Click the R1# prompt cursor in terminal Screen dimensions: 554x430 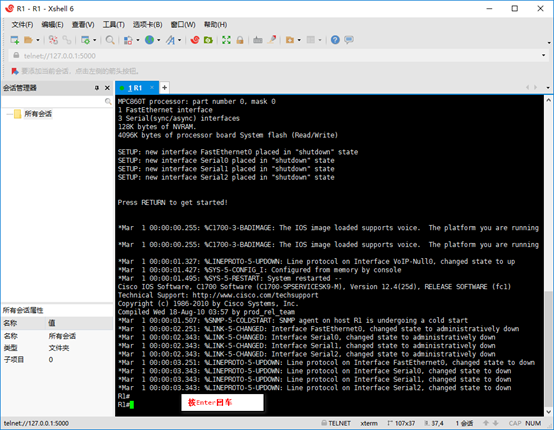tap(132, 405)
